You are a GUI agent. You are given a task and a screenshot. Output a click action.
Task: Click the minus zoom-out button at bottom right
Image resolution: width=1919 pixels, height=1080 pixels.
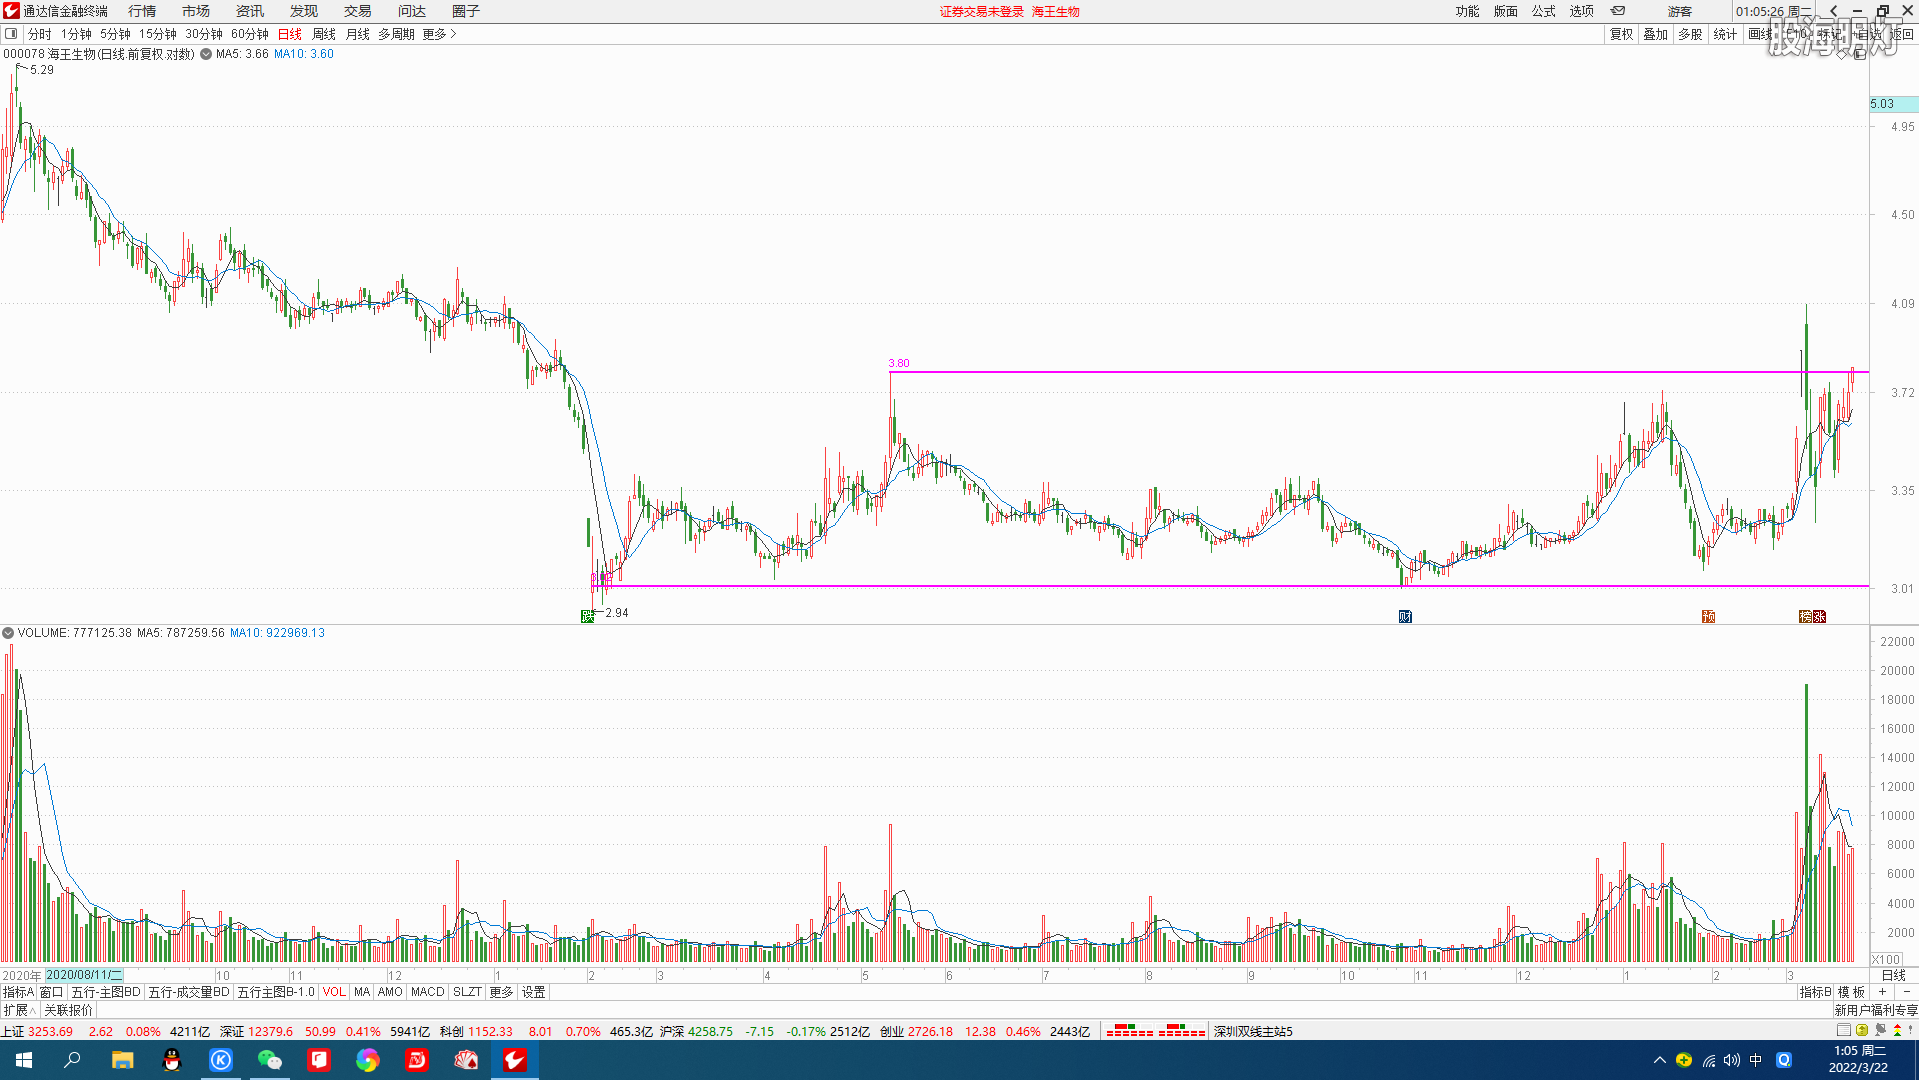1906,992
